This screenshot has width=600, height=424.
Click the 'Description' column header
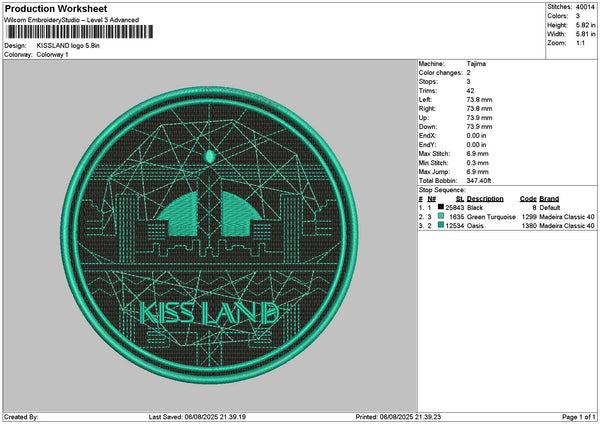point(485,199)
